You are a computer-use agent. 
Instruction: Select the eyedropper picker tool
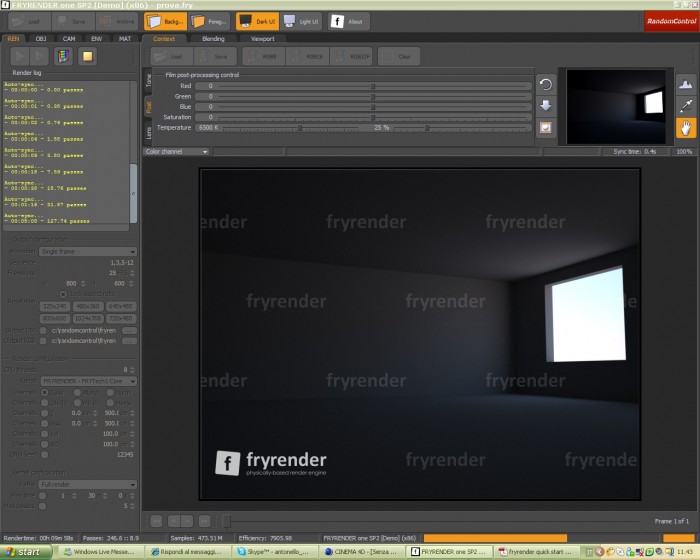686,106
